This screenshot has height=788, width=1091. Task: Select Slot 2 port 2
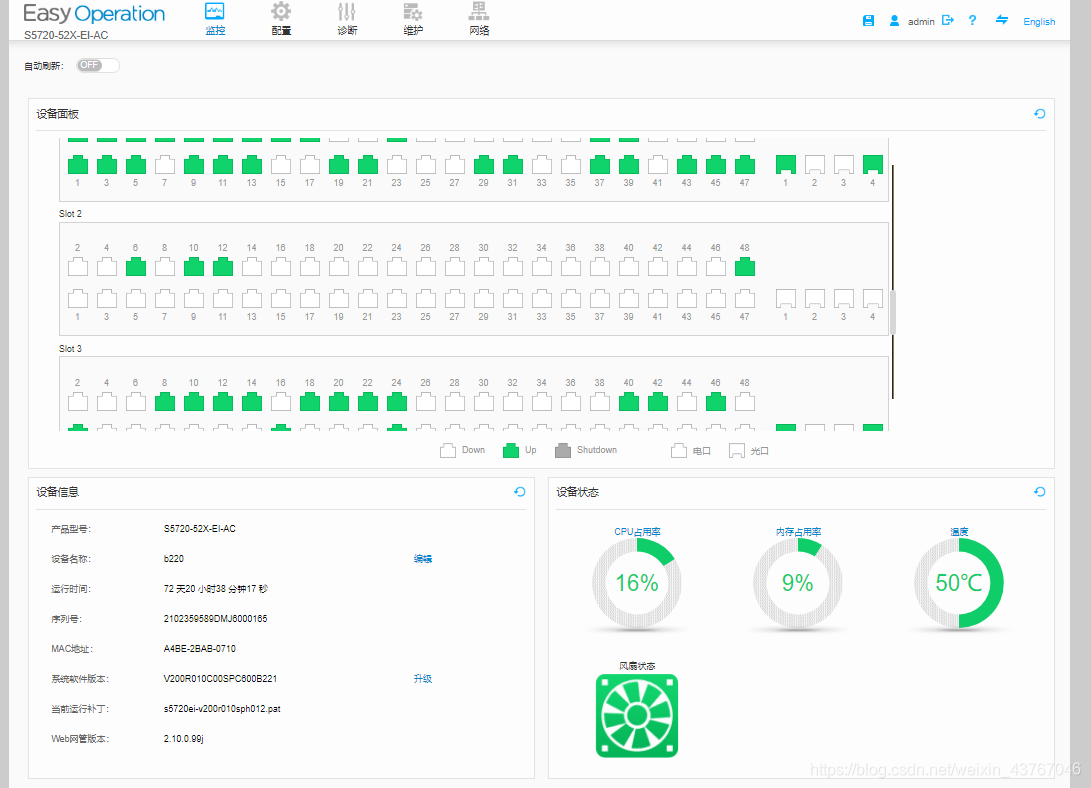tap(78, 266)
